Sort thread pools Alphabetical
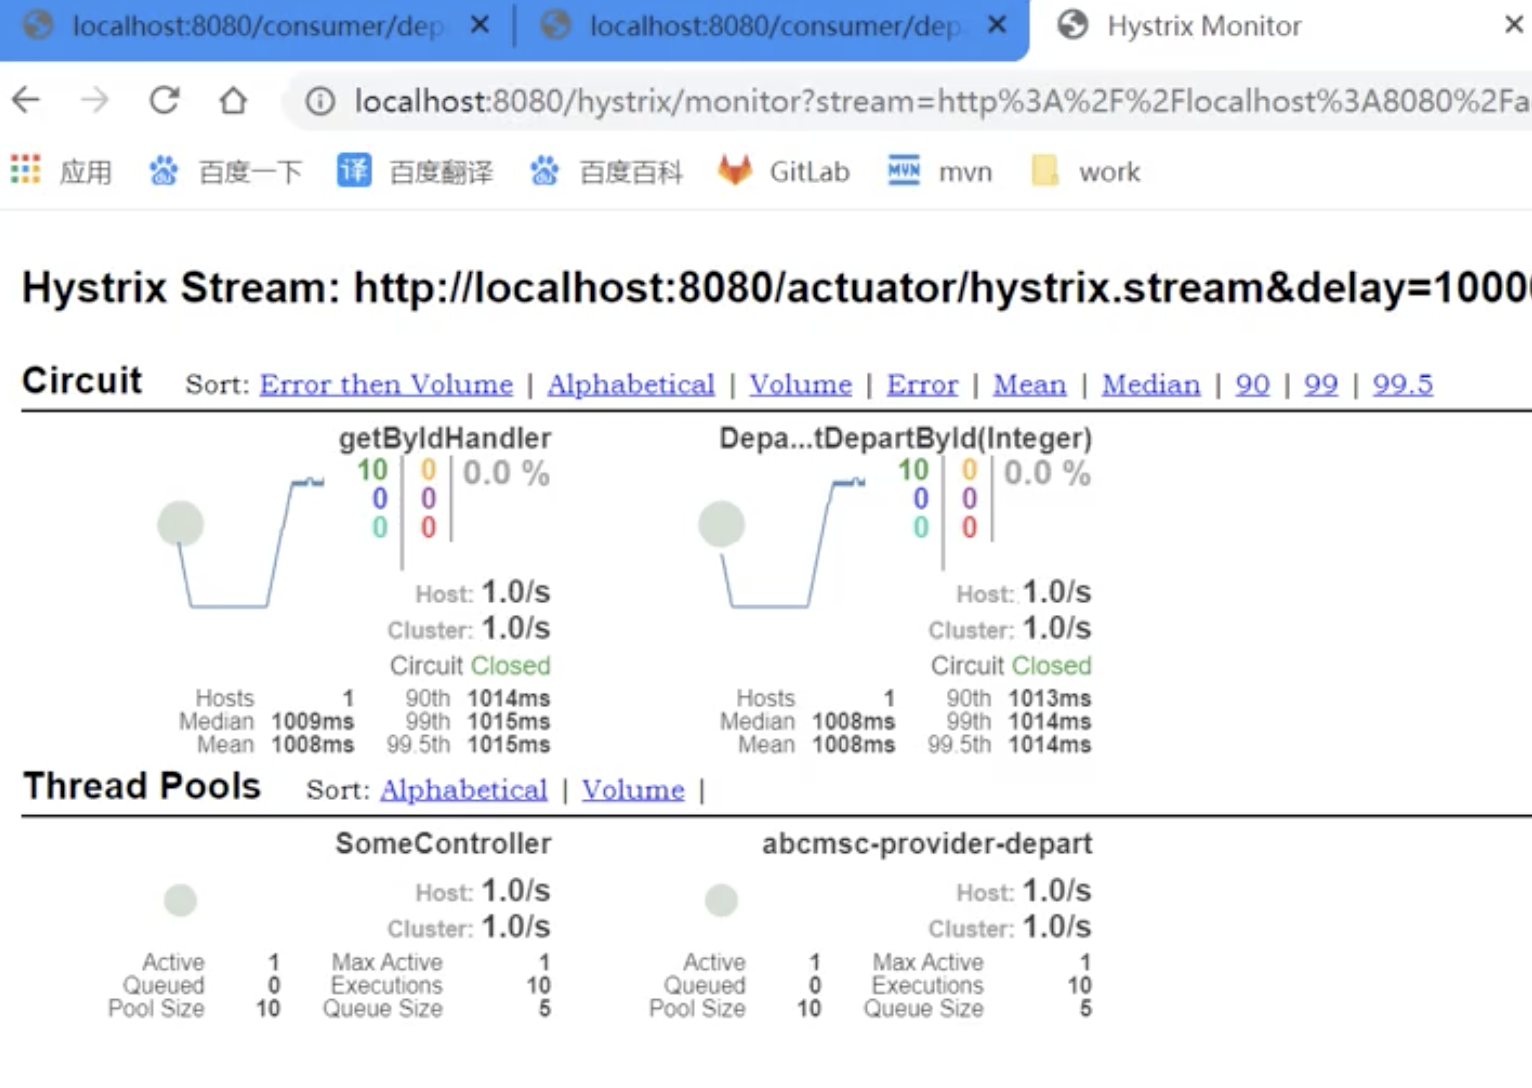Screen dimensions: 1532x1088 (464, 790)
